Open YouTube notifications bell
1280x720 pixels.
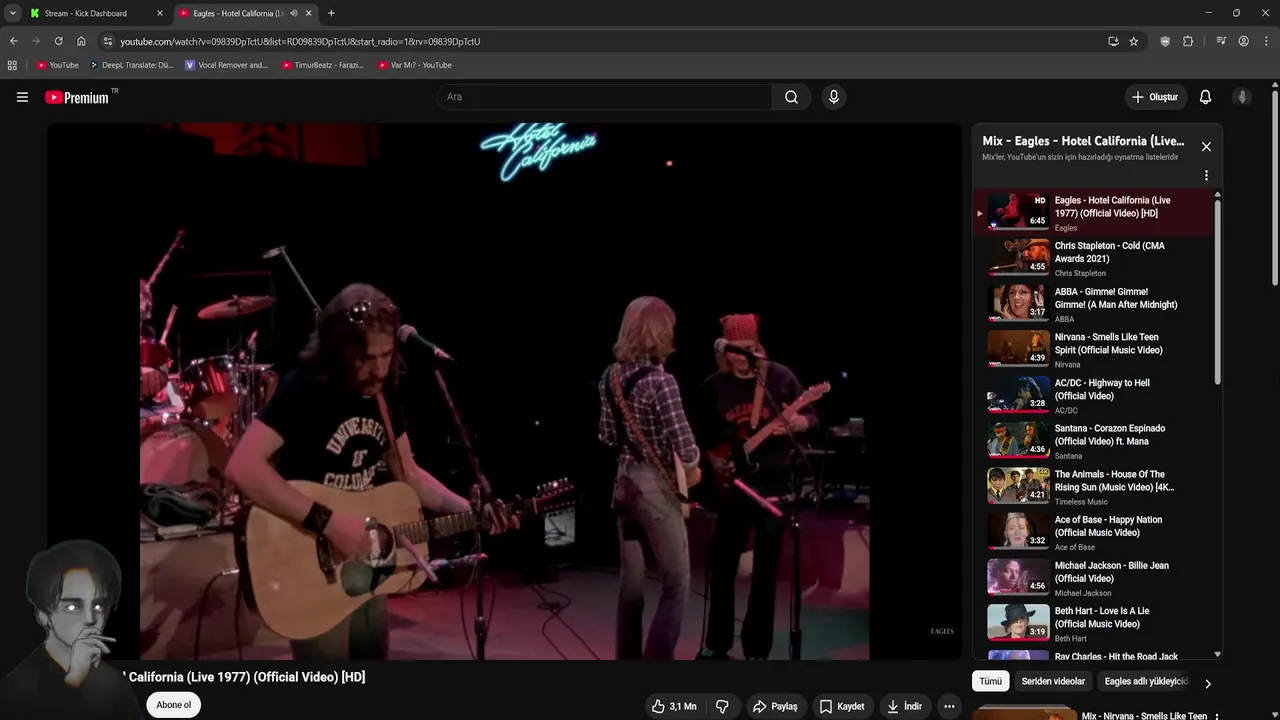click(1205, 97)
